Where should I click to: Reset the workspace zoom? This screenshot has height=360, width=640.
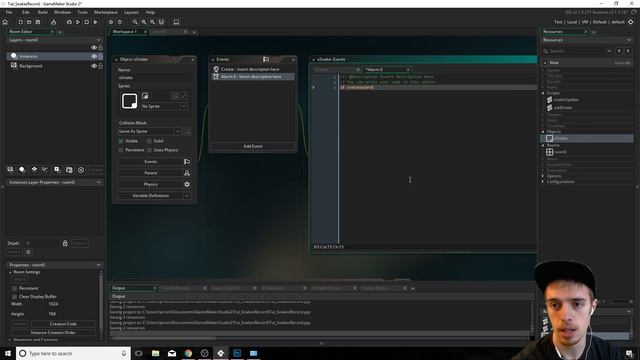pyautogui.click(x=152, y=22)
